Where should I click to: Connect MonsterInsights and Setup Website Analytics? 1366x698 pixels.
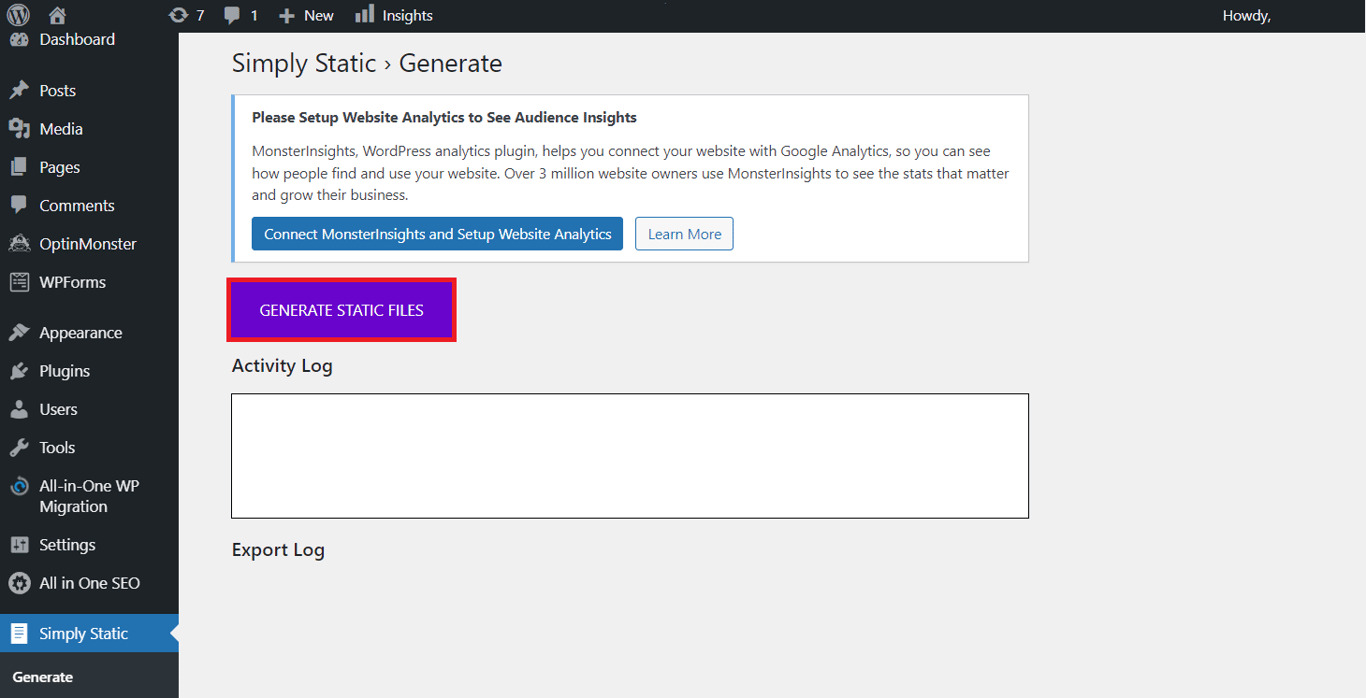pos(437,233)
